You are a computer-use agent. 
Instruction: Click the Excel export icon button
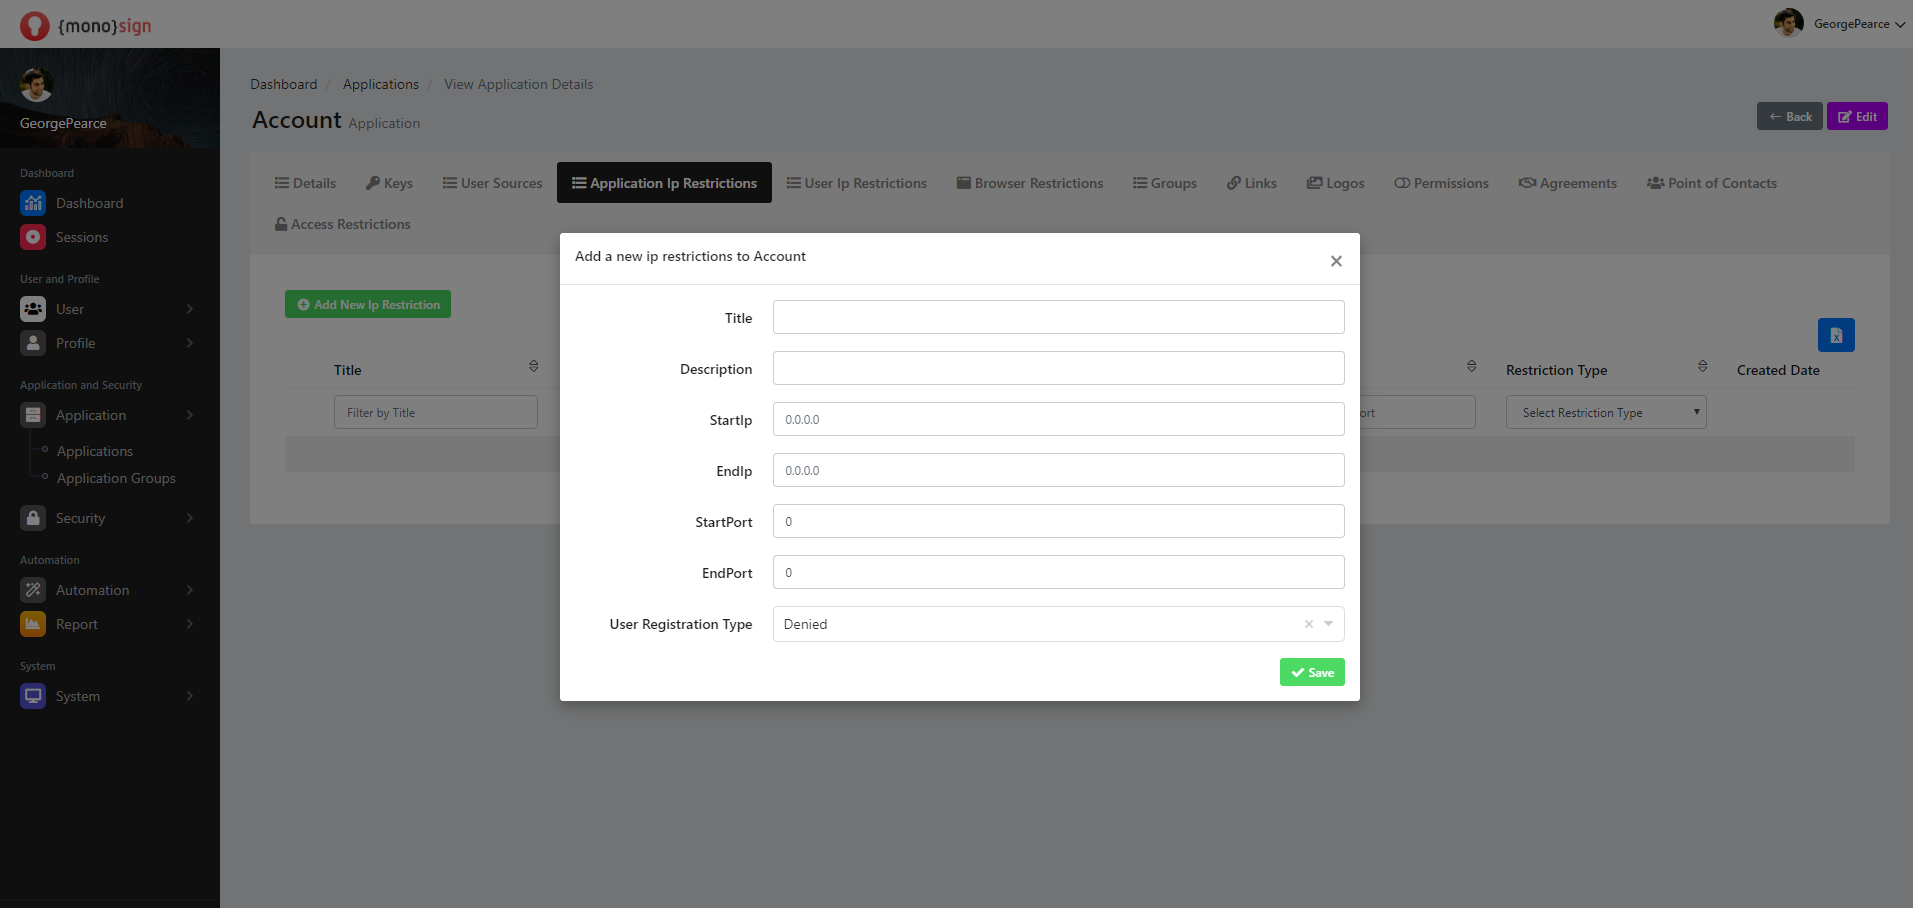pyautogui.click(x=1836, y=335)
